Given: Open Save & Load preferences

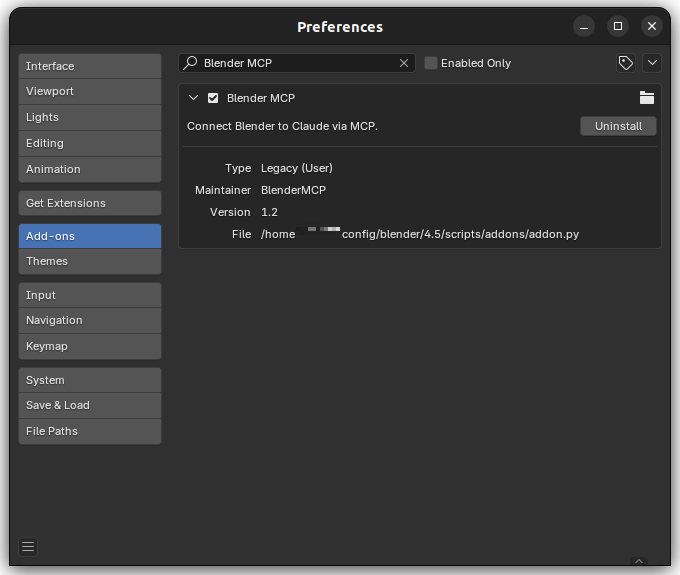Looking at the screenshot, I should tap(90, 405).
